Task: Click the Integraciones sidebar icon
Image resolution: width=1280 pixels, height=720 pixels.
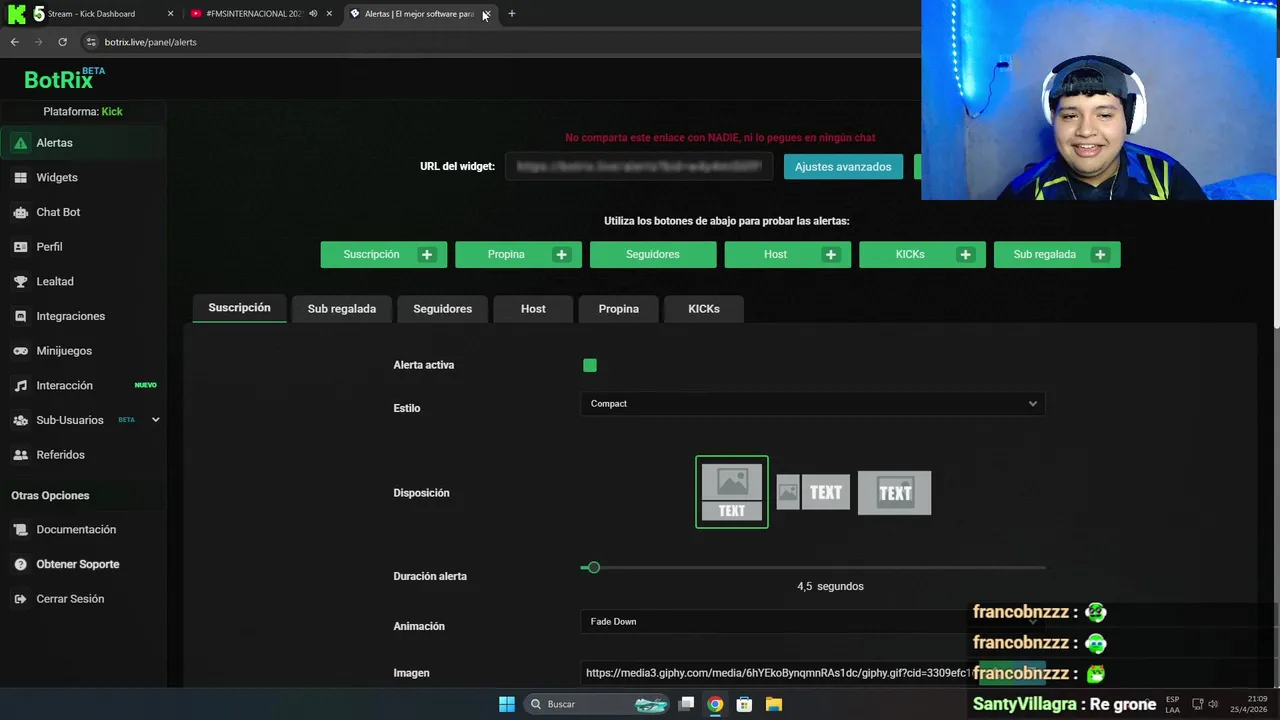Action: pos(20,316)
